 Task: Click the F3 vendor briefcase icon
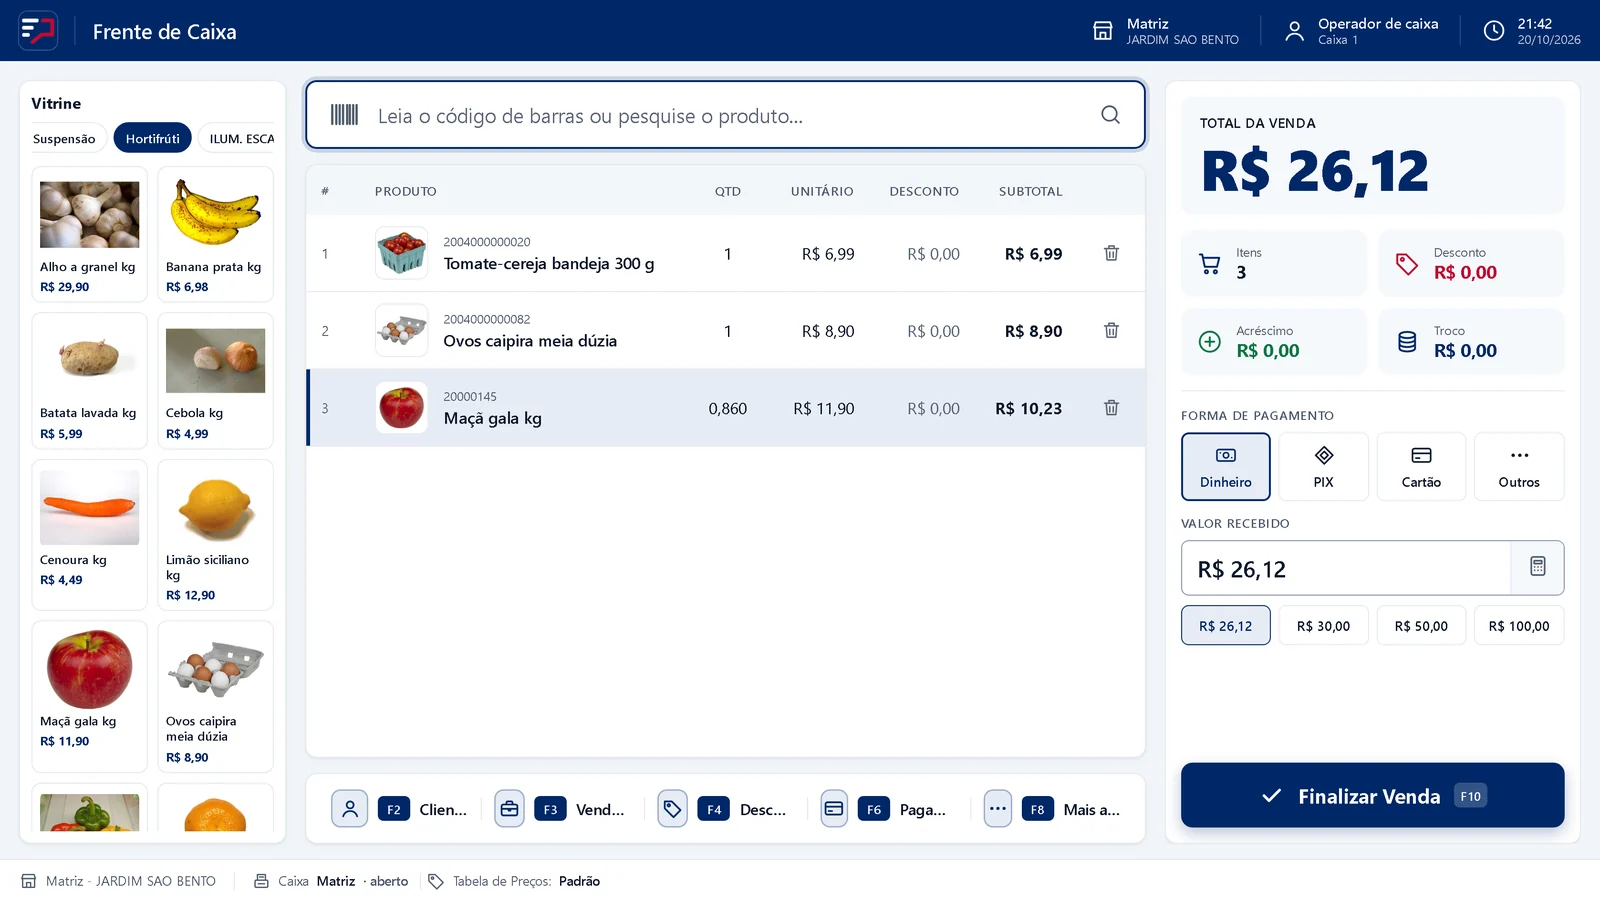509,809
